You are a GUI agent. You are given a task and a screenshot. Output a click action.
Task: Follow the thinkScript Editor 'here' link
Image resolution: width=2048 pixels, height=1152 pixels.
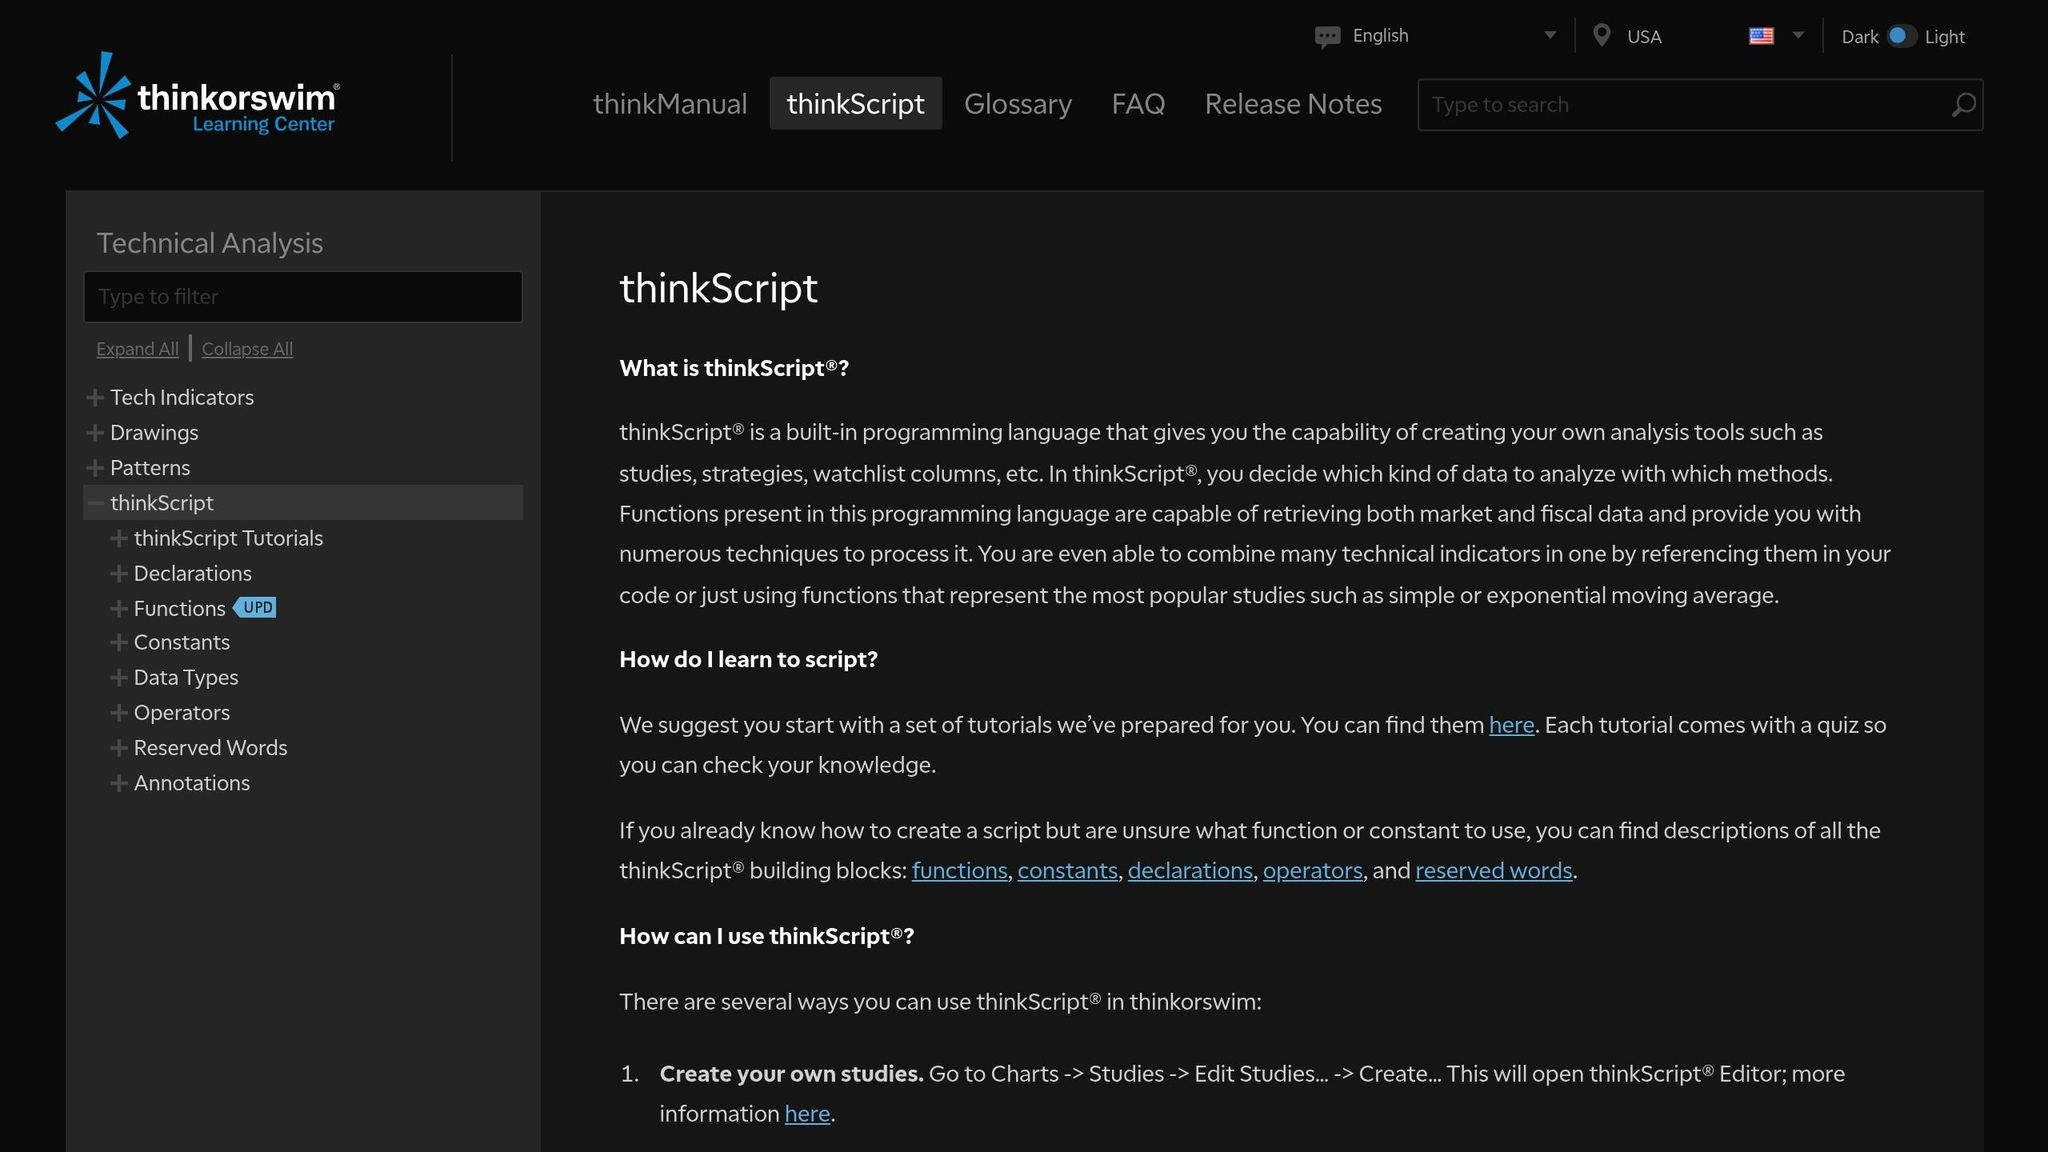click(x=807, y=1114)
